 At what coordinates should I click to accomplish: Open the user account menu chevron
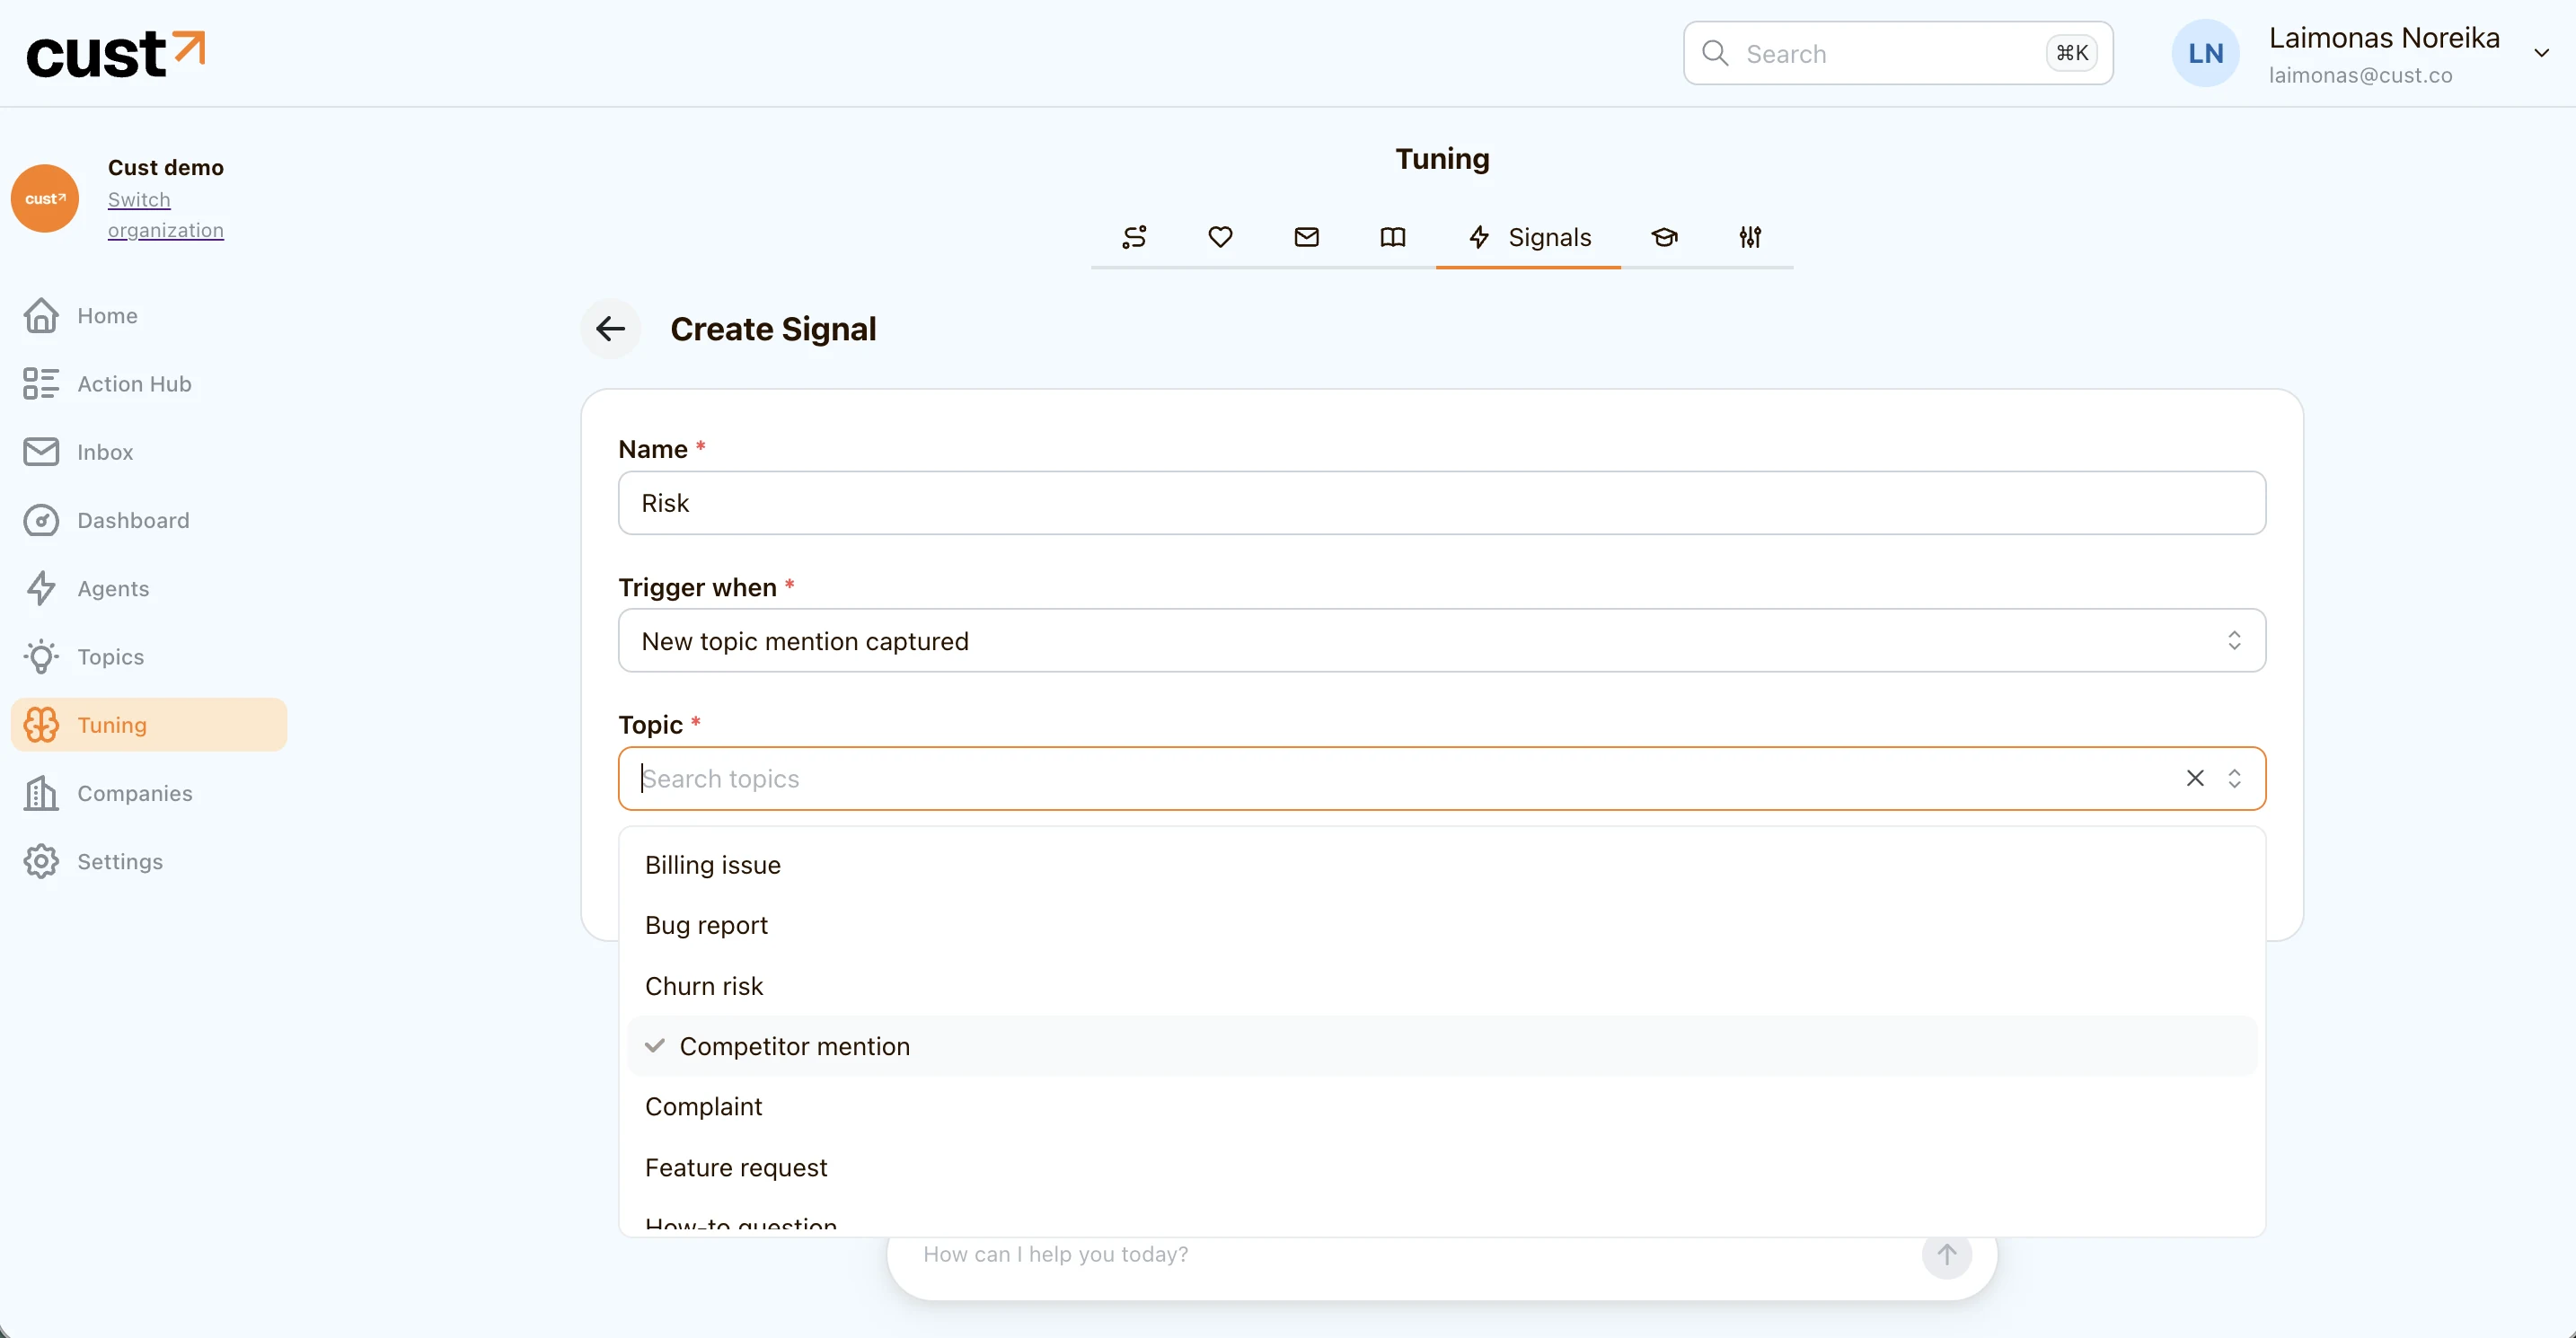tap(2541, 53)
